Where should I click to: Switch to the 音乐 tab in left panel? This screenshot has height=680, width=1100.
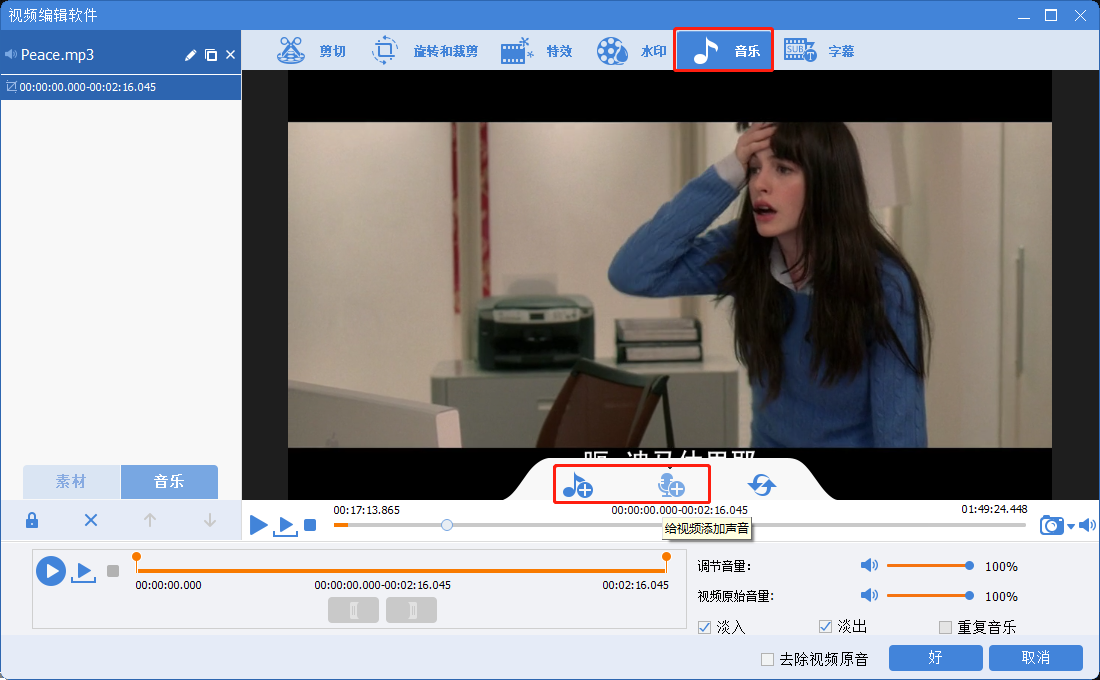click(x=169, y=481)
